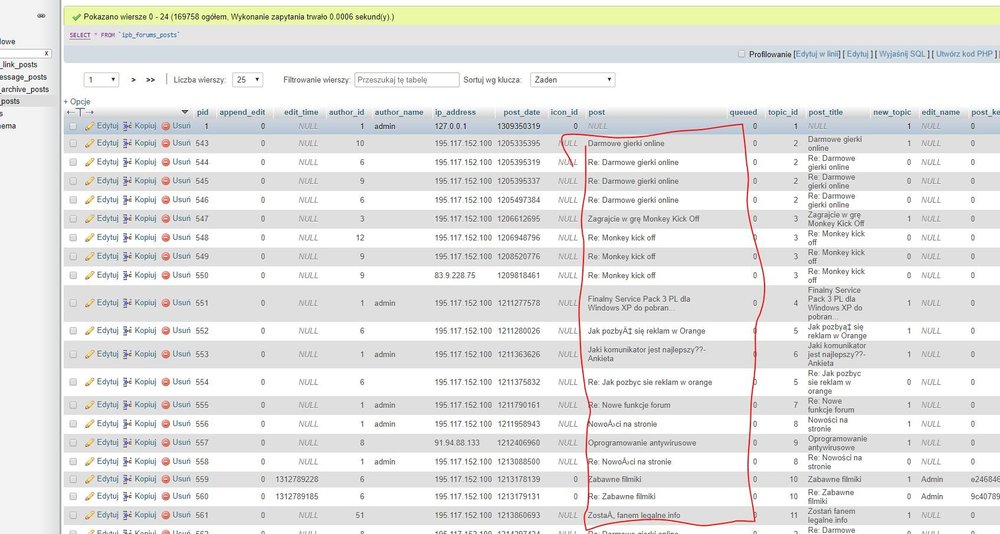Open the page number dropdown

click(103, 79)
